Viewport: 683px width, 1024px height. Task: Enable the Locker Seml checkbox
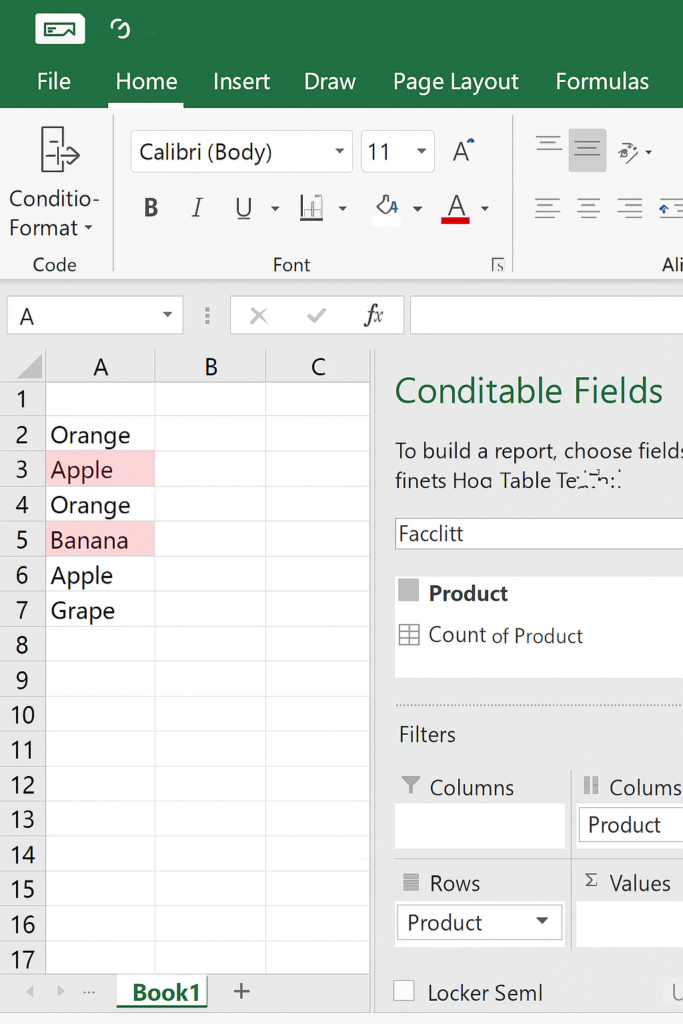[404, 991]
